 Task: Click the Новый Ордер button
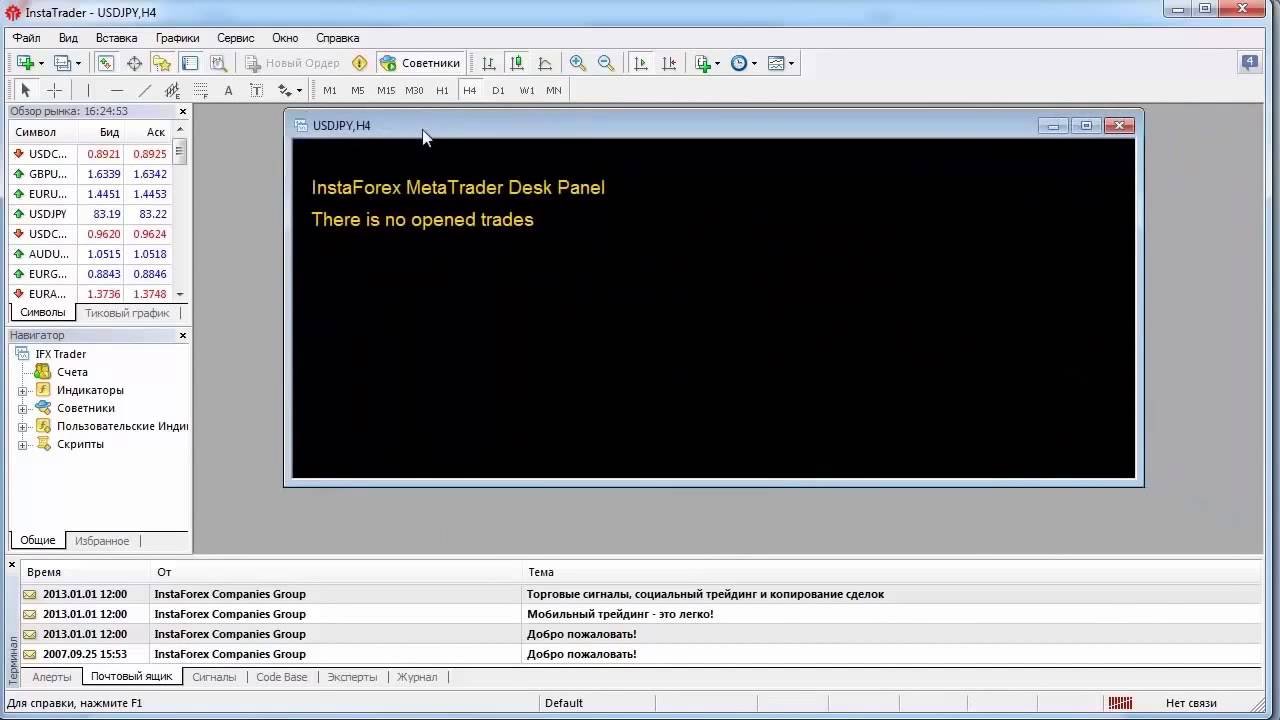(x=293, y=63)
